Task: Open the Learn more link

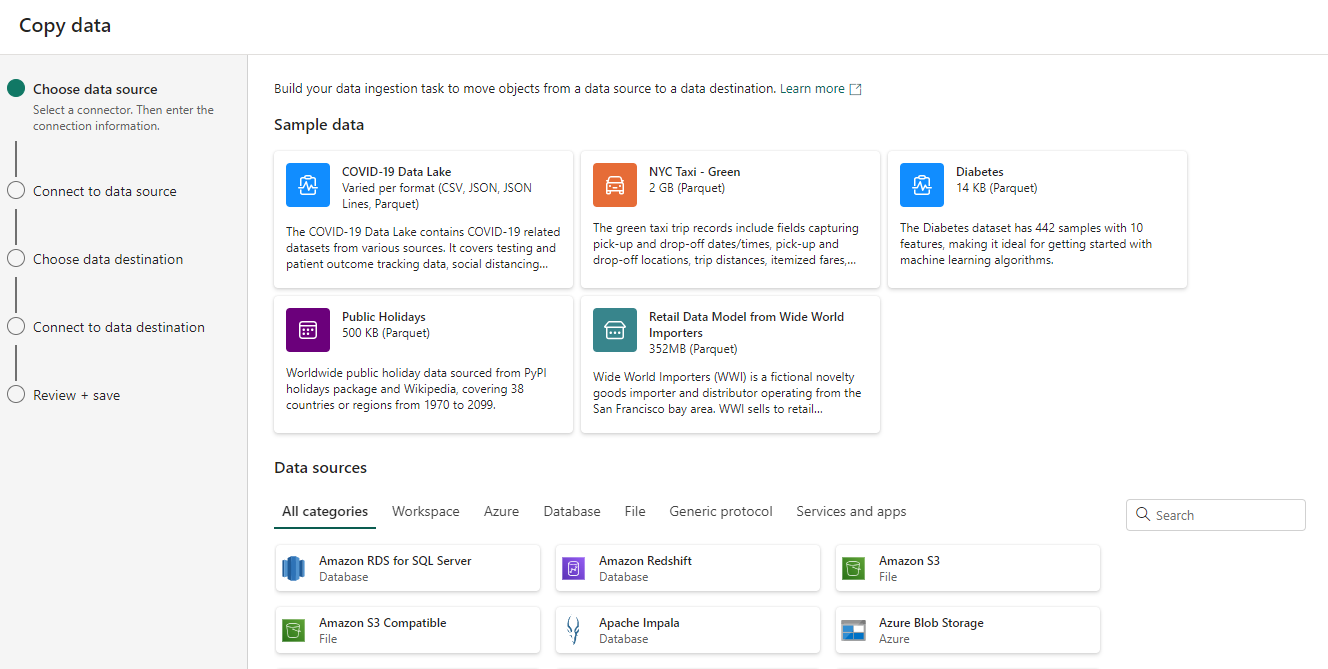Action: coord(812,89)
